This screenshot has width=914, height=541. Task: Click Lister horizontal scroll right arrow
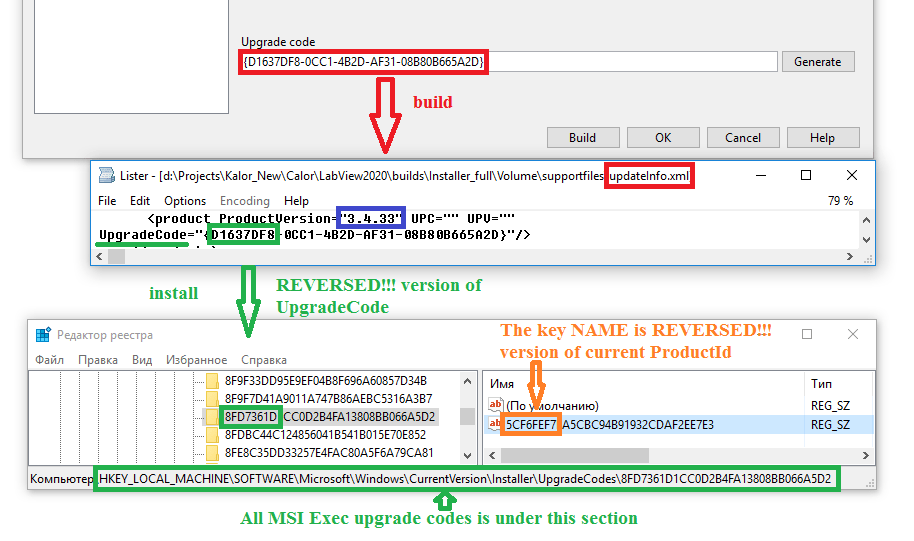click(x=850, y=257)
